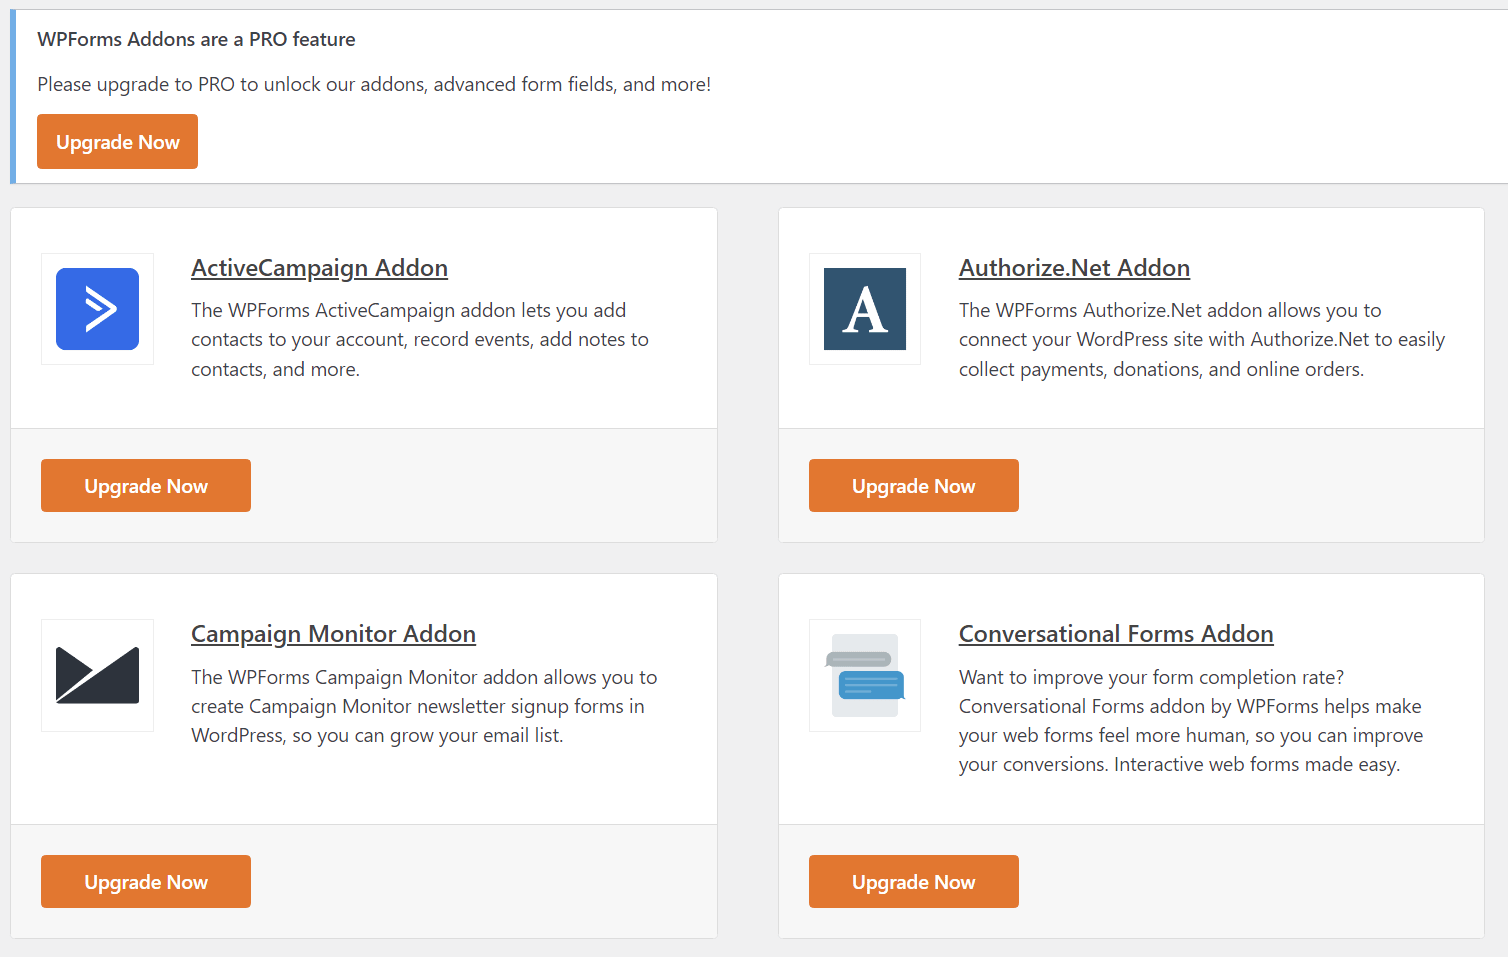Open the ActiveCampaign Addon link
The width and height of the screenshot is (1508, 957).
tap(319, 268)
